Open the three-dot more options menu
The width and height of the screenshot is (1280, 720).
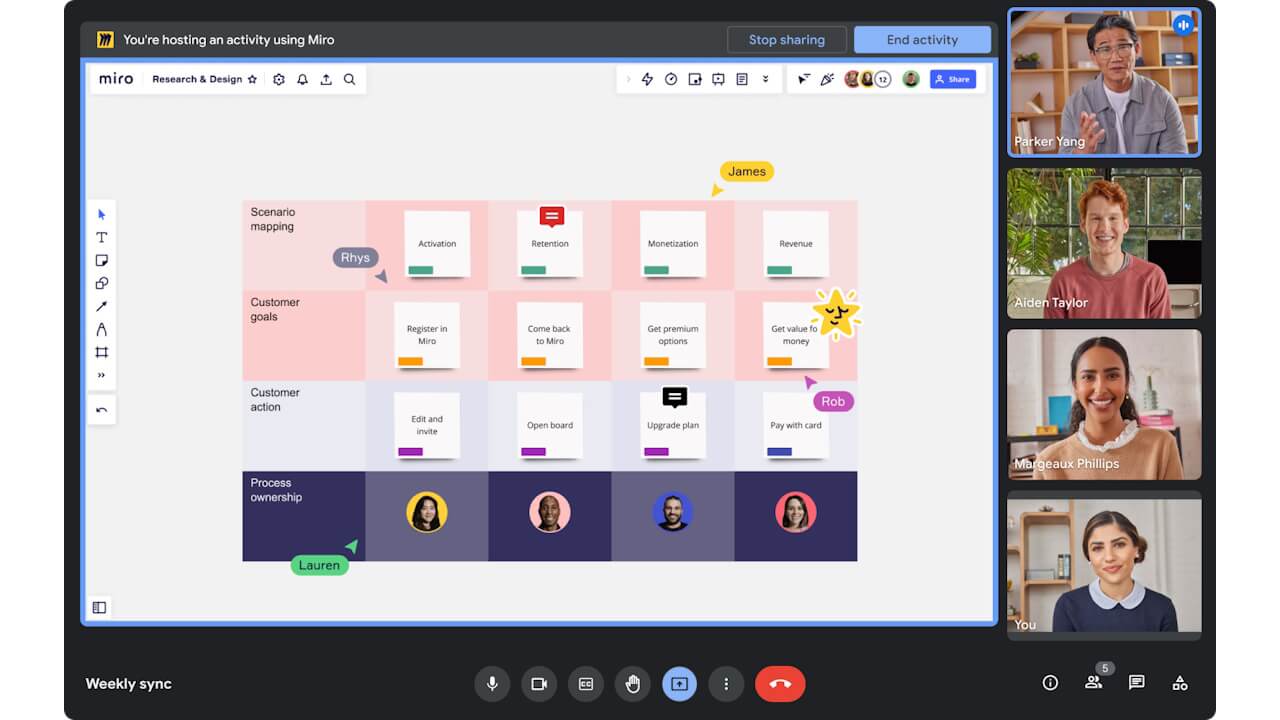point(726,684)
